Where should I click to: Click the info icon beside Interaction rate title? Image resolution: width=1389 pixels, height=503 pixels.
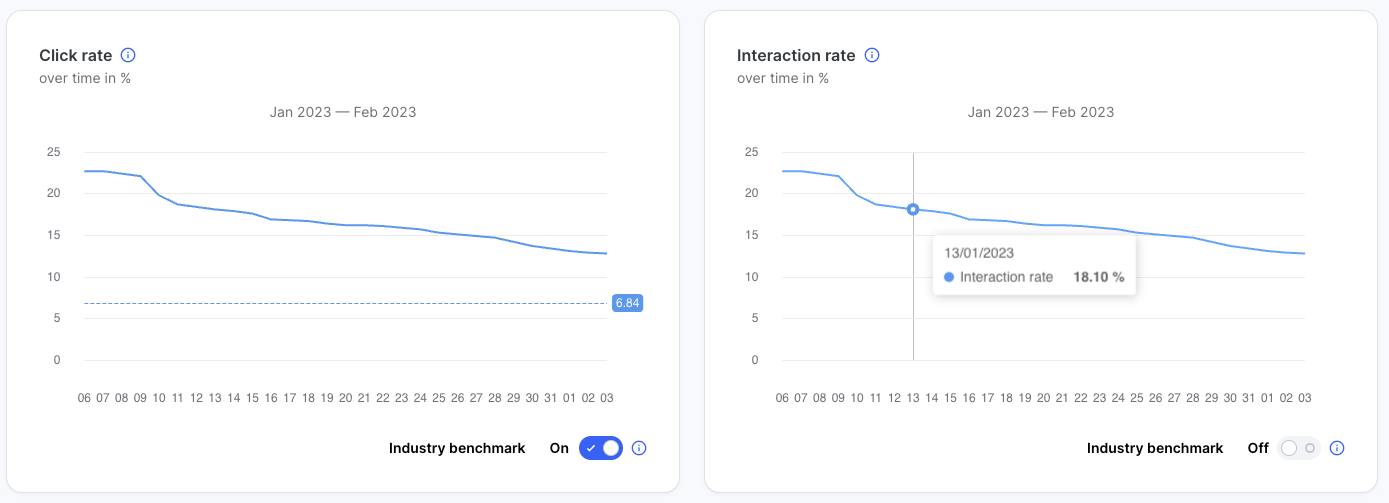[871, 56]
